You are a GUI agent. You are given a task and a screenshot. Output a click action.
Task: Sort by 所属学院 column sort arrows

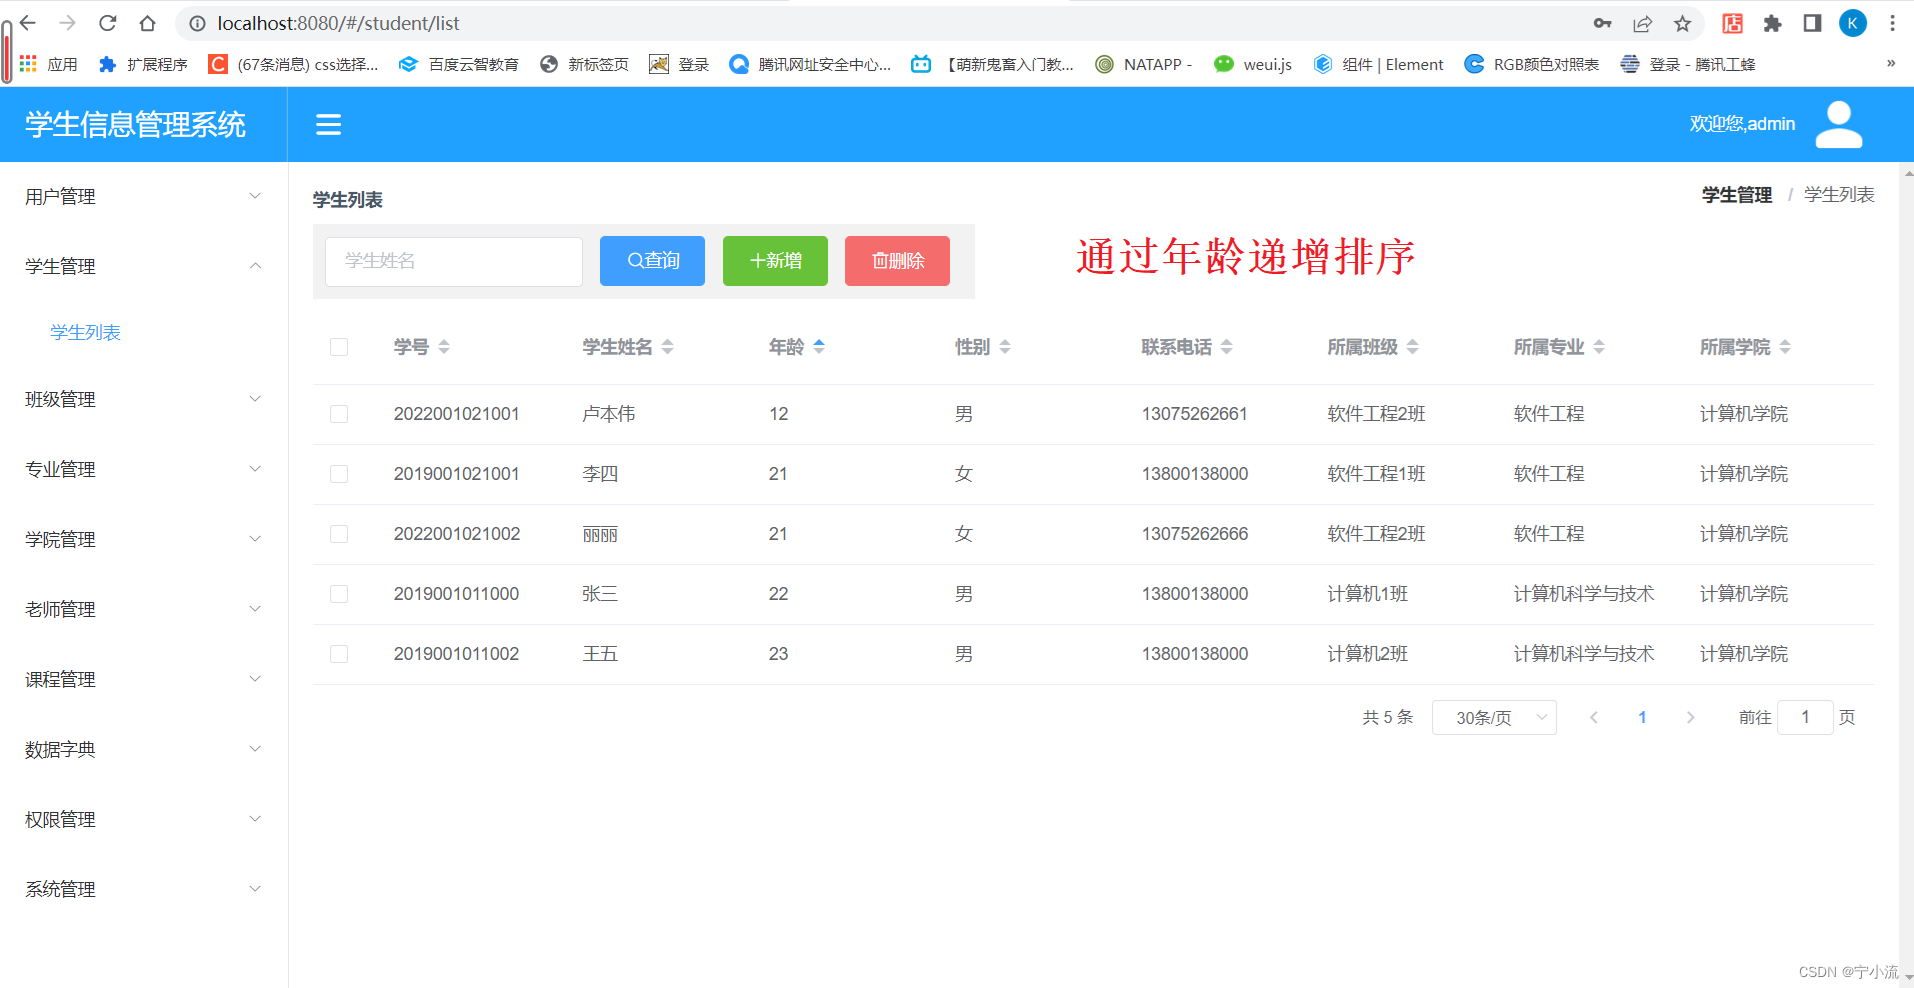click(x=1785, y=347)
